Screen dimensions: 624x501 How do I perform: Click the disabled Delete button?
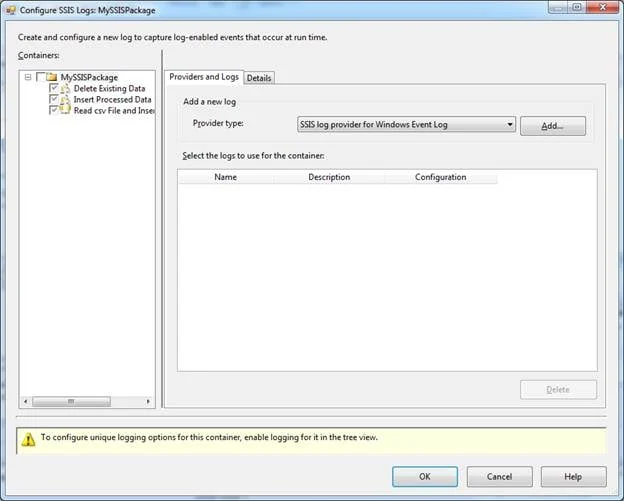[558, 390]
